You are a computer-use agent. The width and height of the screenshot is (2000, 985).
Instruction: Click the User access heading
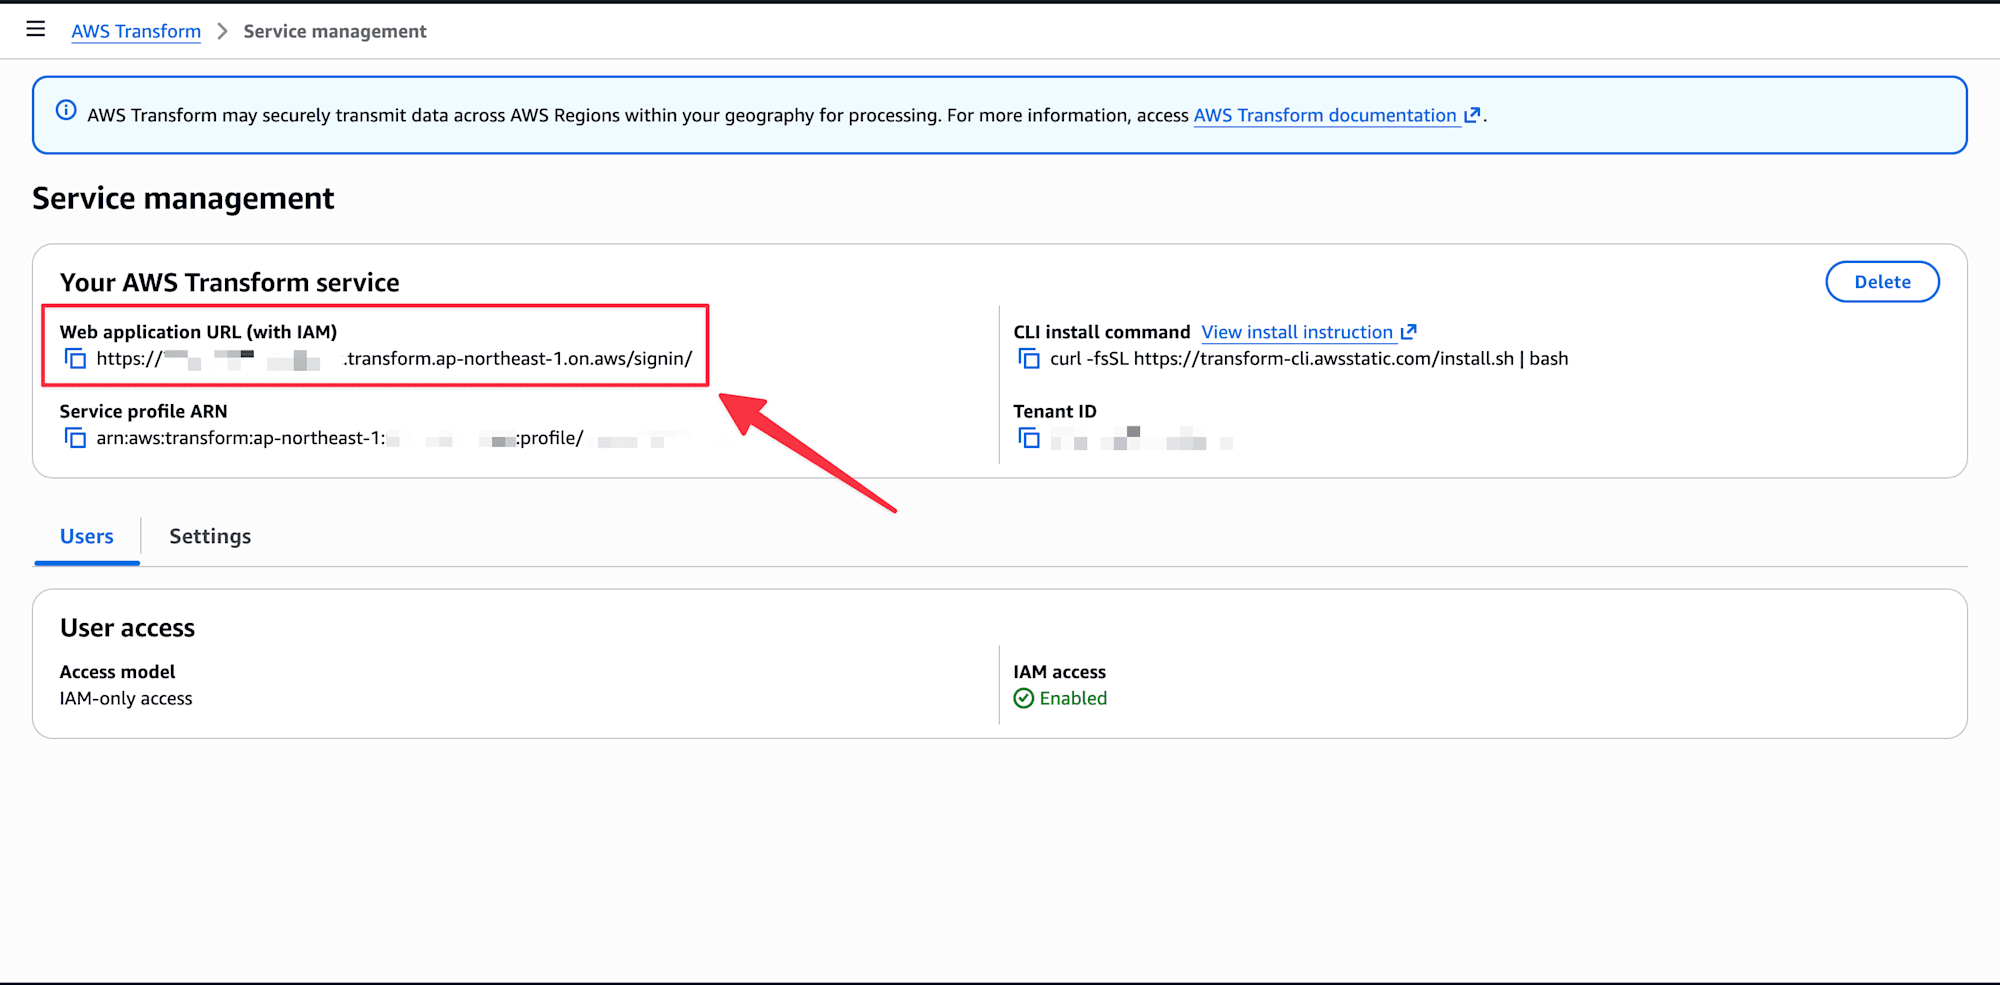[x=127, y=628]
